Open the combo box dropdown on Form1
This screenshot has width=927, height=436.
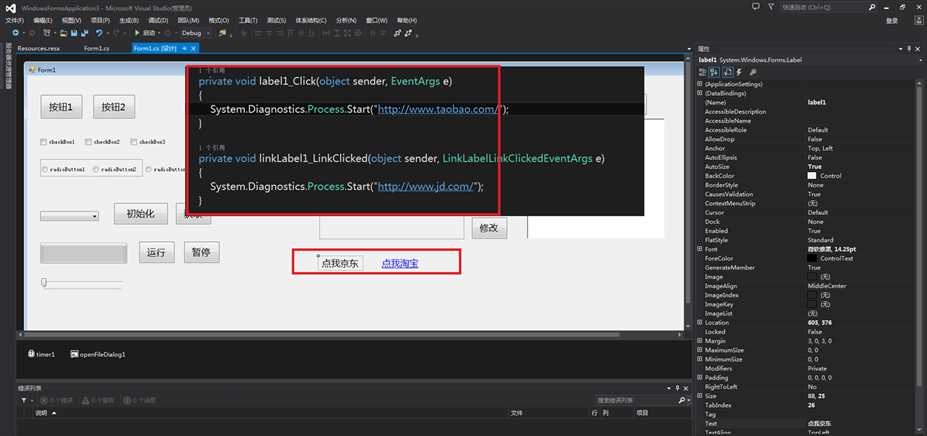tap(94, 217)
